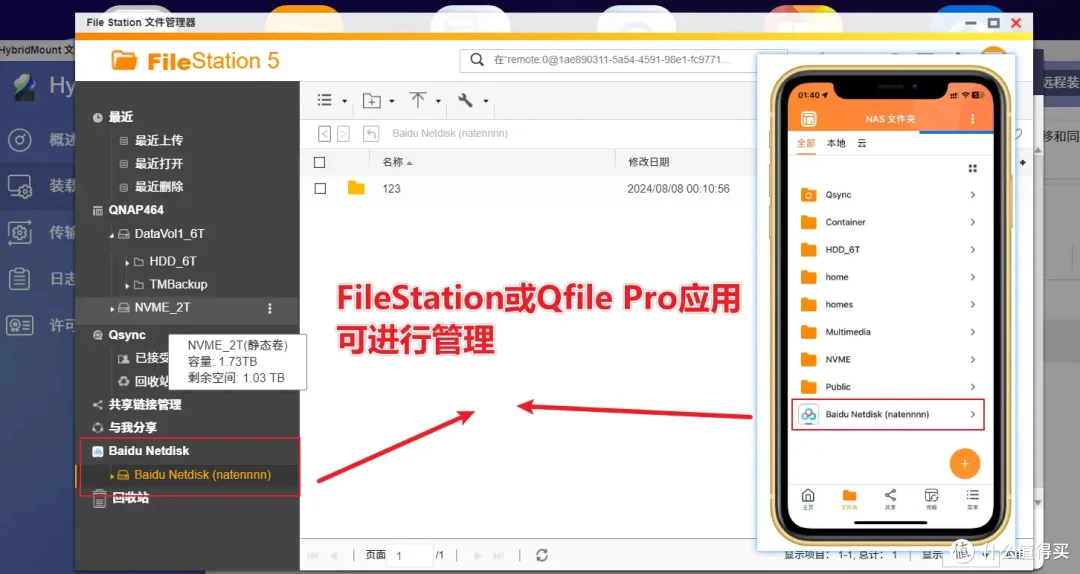Select the 本地 tab in phone app
1080x574 pixels.
836,143
